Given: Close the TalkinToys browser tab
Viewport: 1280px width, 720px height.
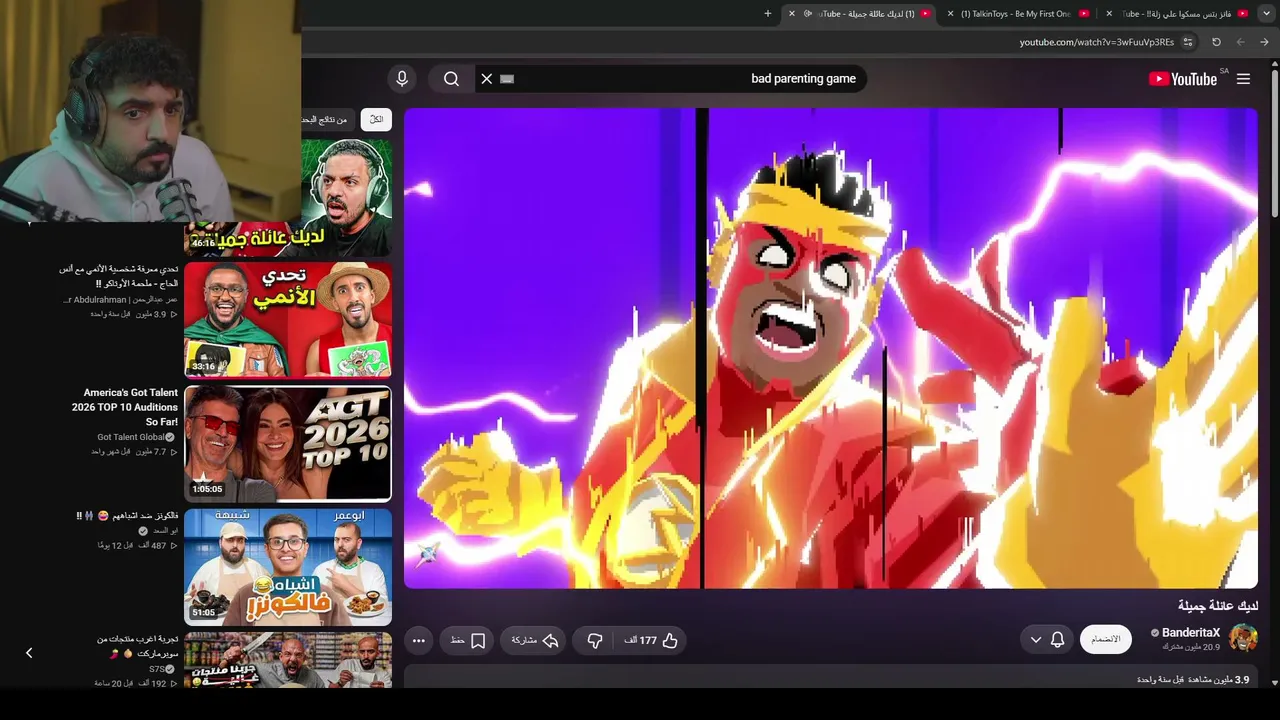Looking at the screenshot, I should coord(950,14).
